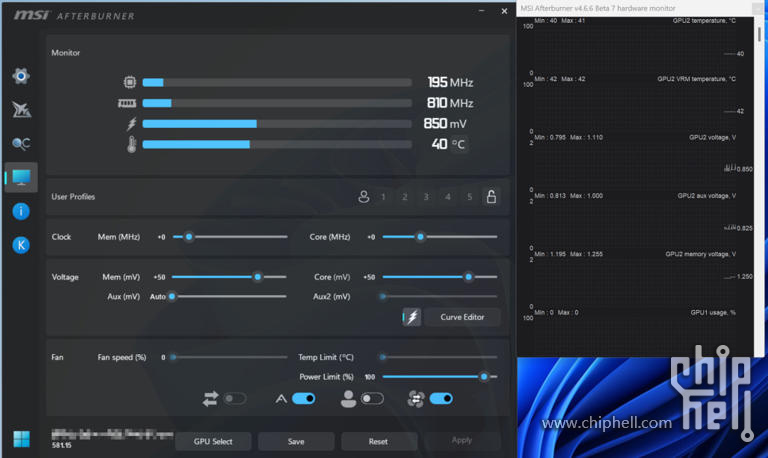The image size is (768, 458).
Task: Open the Curve Editor
Action: tap(462, 317)
